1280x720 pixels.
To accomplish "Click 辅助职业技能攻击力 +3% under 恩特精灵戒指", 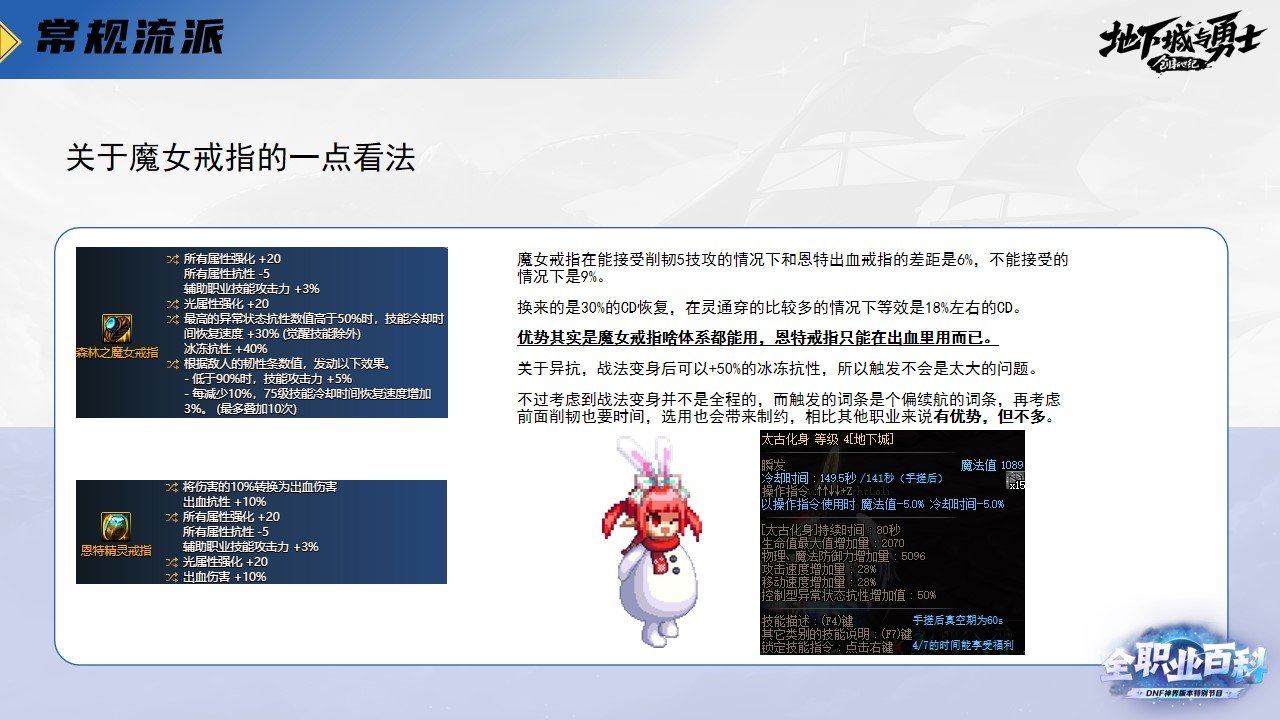I will tap(252, 547).
